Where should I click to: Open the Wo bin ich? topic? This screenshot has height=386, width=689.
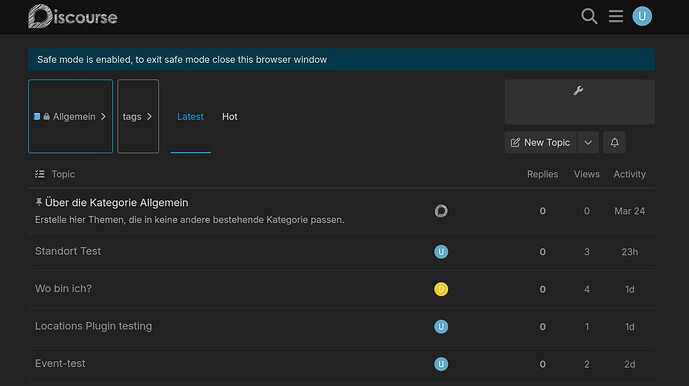63,288
